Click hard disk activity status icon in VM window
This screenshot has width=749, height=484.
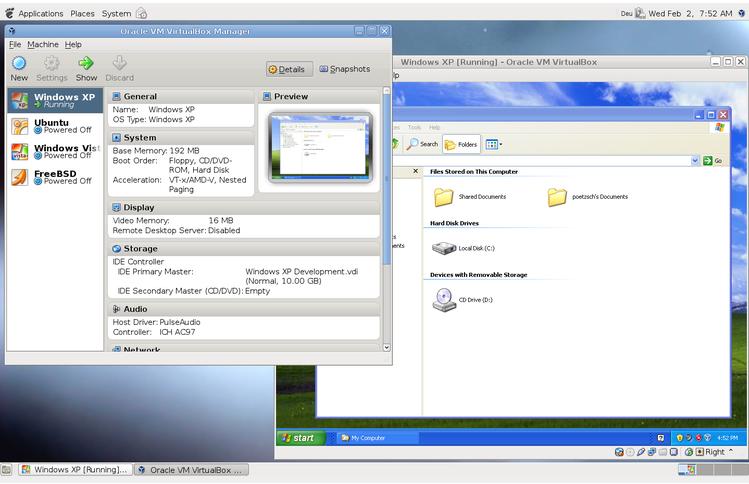pyautogui.click(x=619, y=452)
